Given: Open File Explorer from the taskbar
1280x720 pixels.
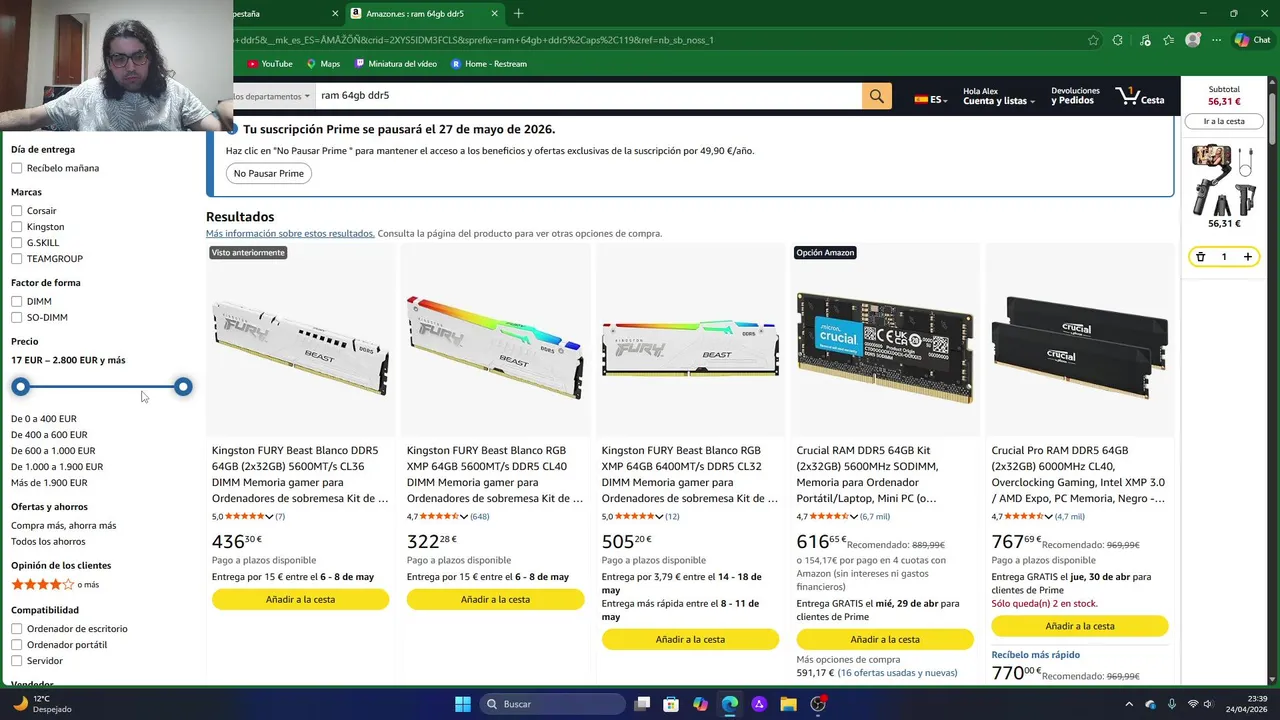Looking at the screenshot, I should pyautogui.click(x=788, y=704).
